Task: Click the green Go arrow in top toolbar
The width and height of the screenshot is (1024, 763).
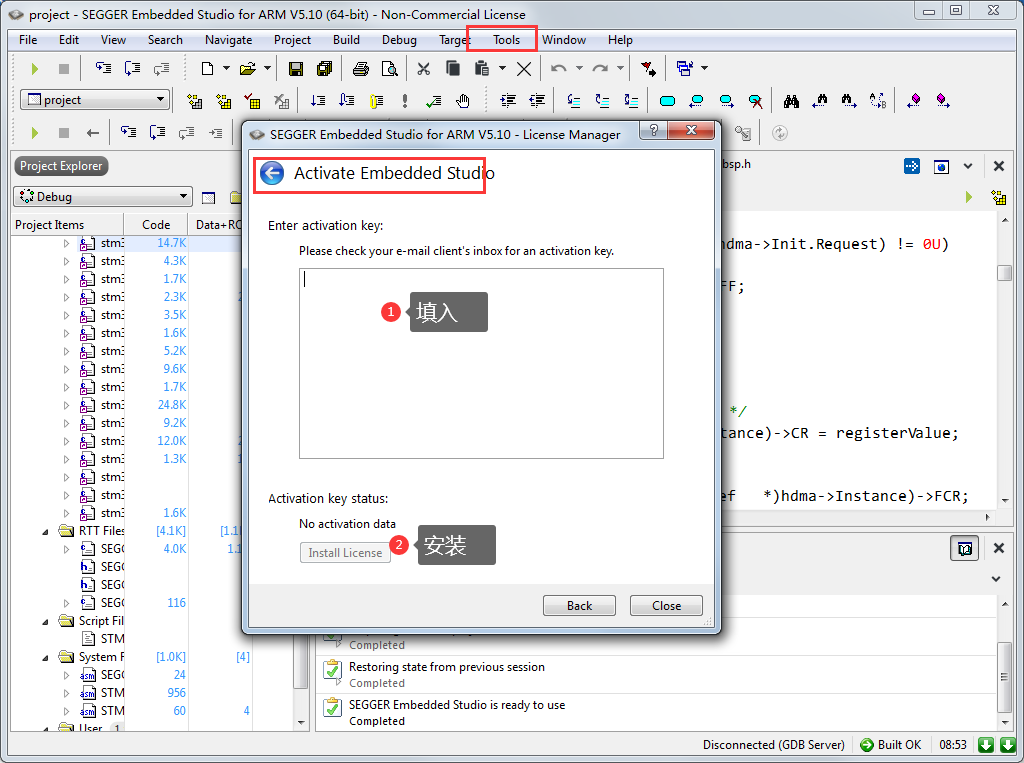Action: coord(35,69)
